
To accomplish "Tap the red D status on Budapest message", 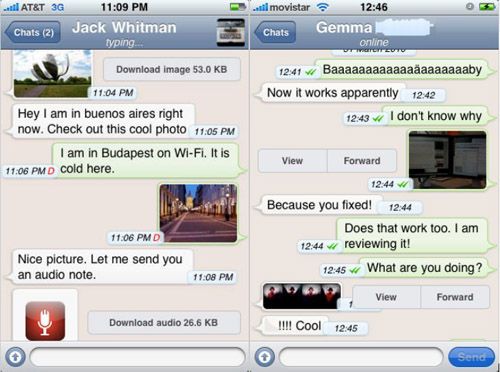I will click(51, 171).
